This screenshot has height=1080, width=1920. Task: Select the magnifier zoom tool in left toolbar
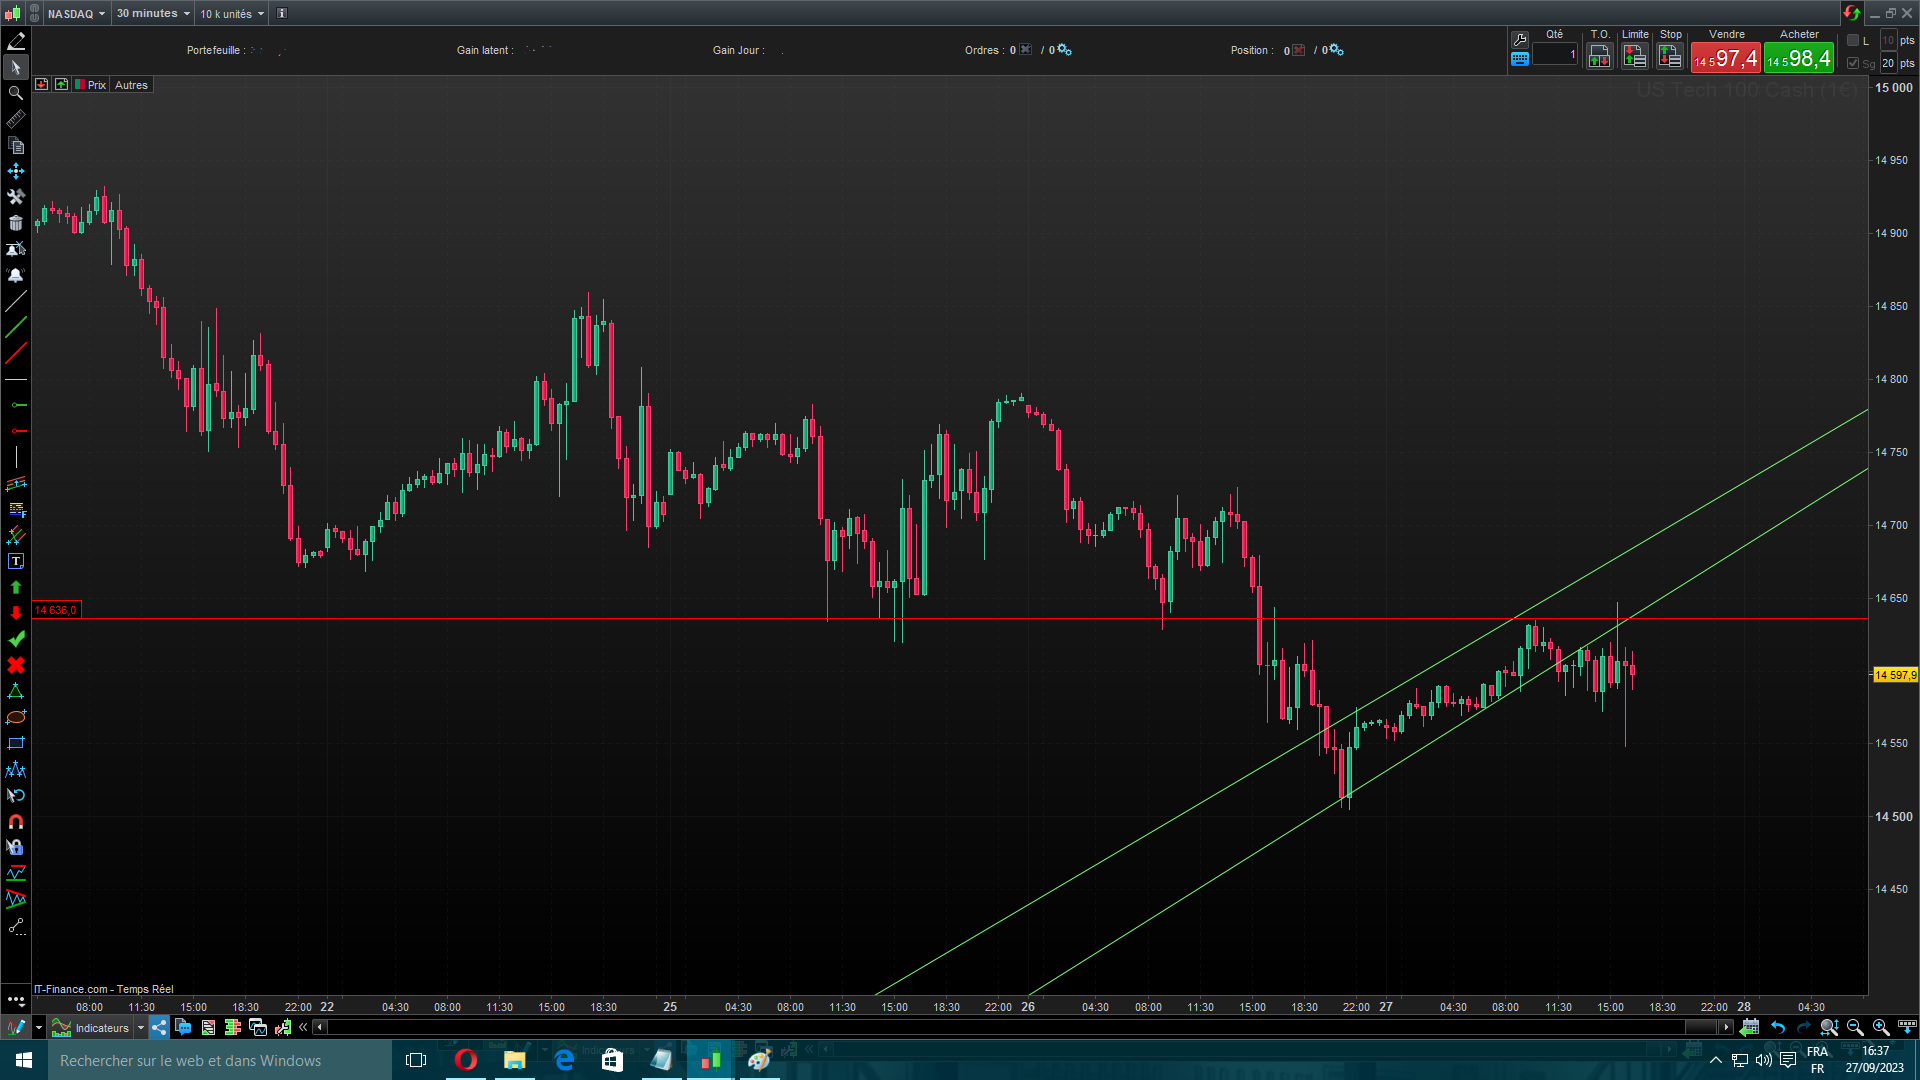[15, 93]
